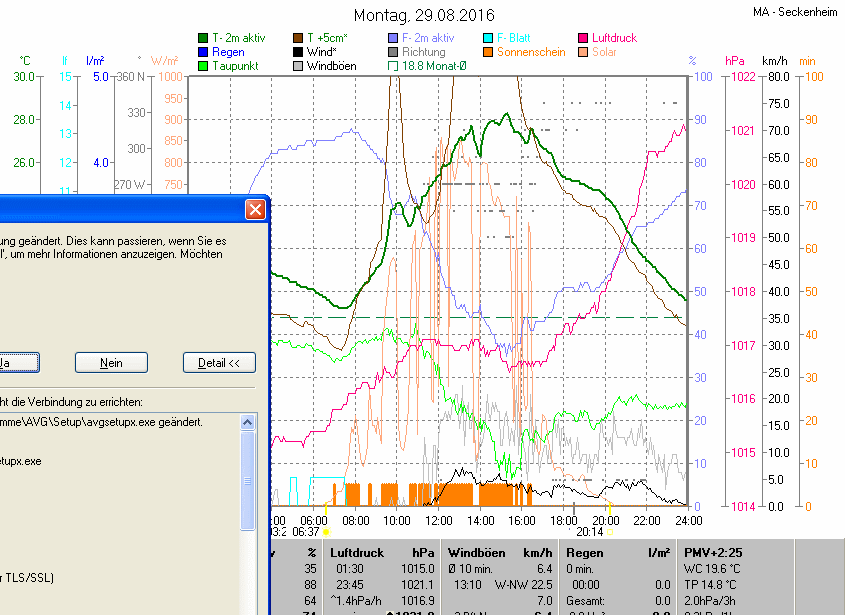
Task: Click the Luftdruck column header in data table
Action: pos(357,552)
